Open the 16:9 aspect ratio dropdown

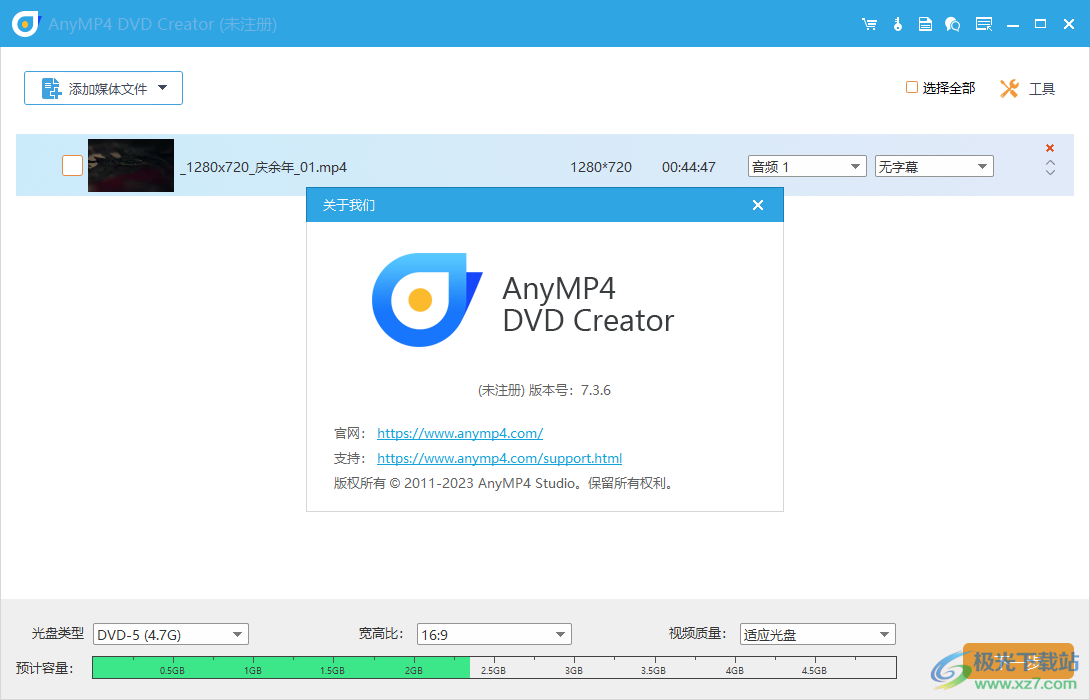(494, 634)
